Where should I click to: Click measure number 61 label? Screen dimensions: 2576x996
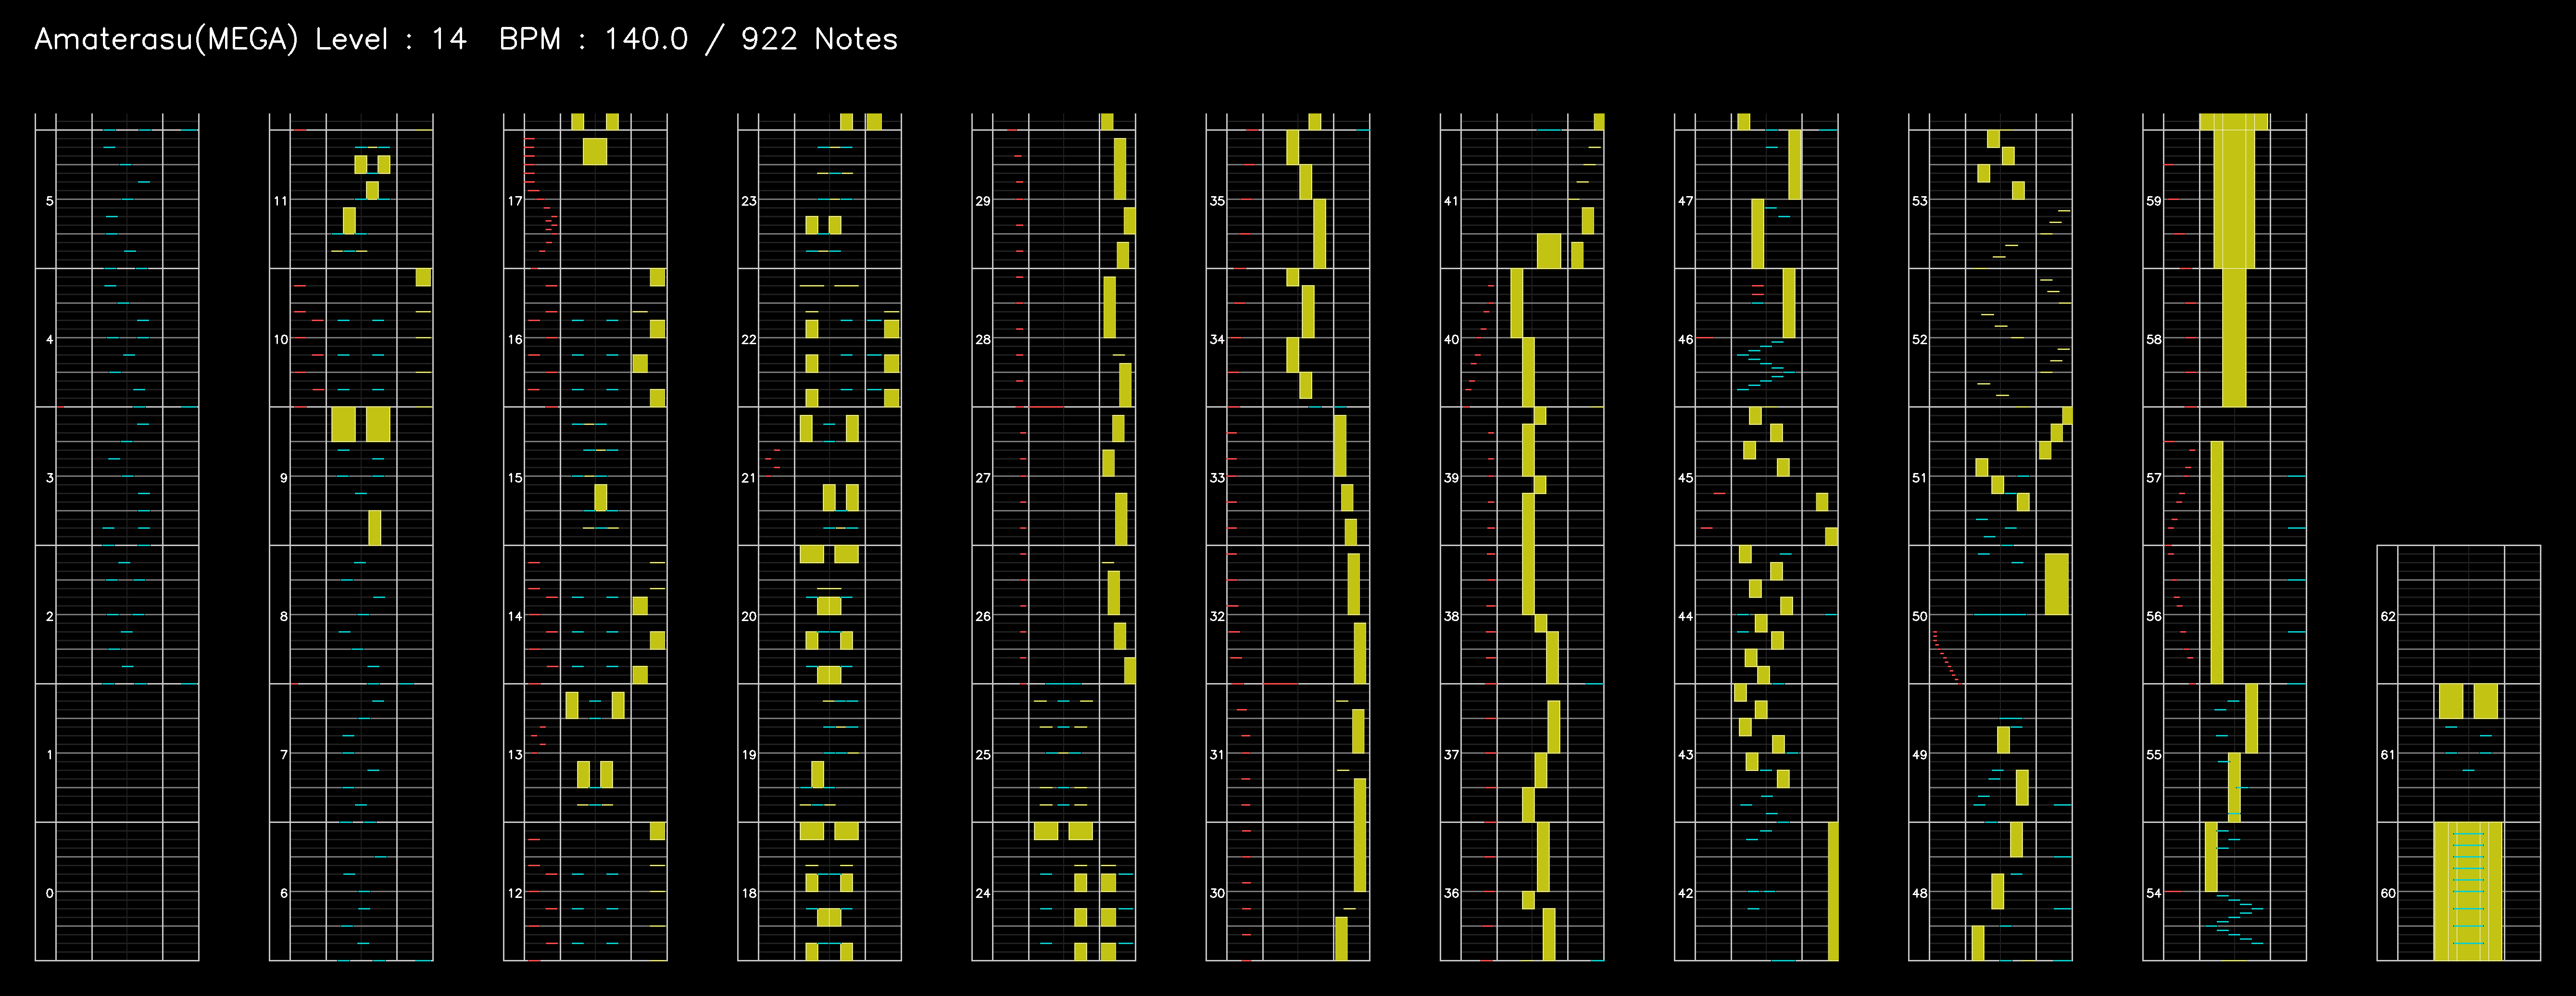tap(2388, 755)
